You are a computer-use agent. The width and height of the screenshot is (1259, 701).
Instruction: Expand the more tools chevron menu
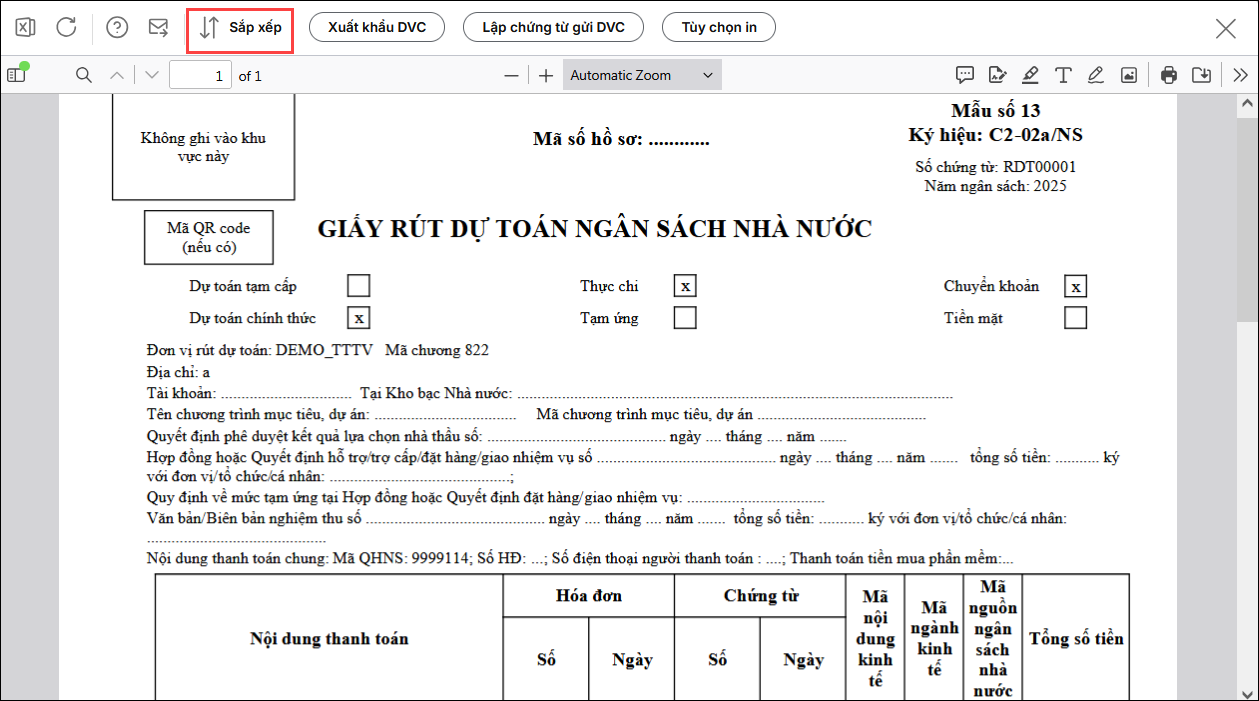tap(1240, 75)
